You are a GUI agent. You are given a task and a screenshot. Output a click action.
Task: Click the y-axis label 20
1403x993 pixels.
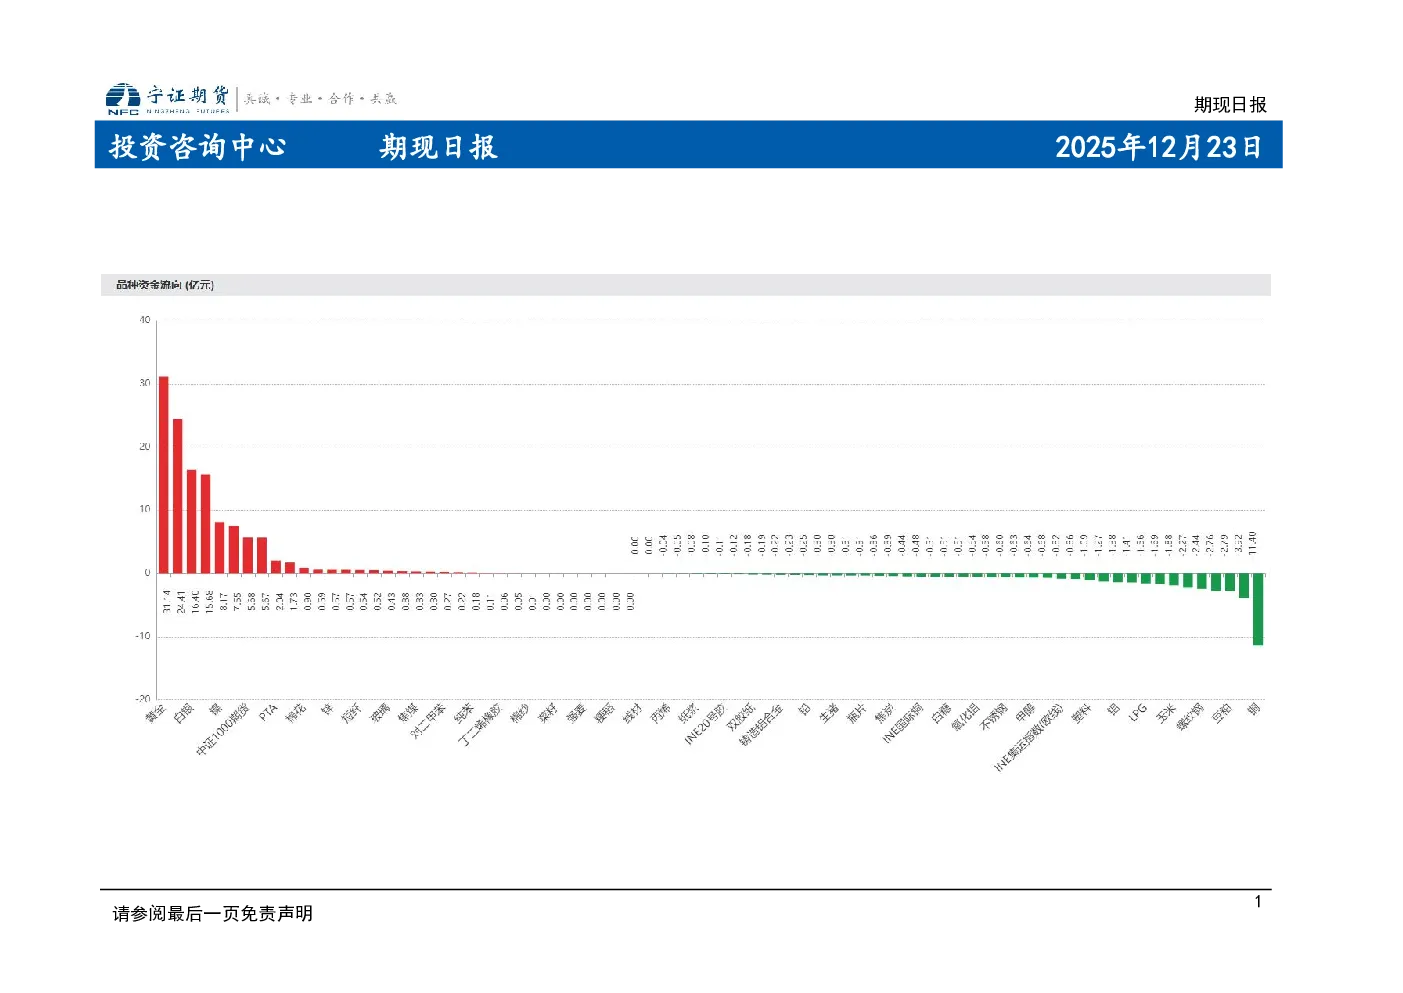145,446
